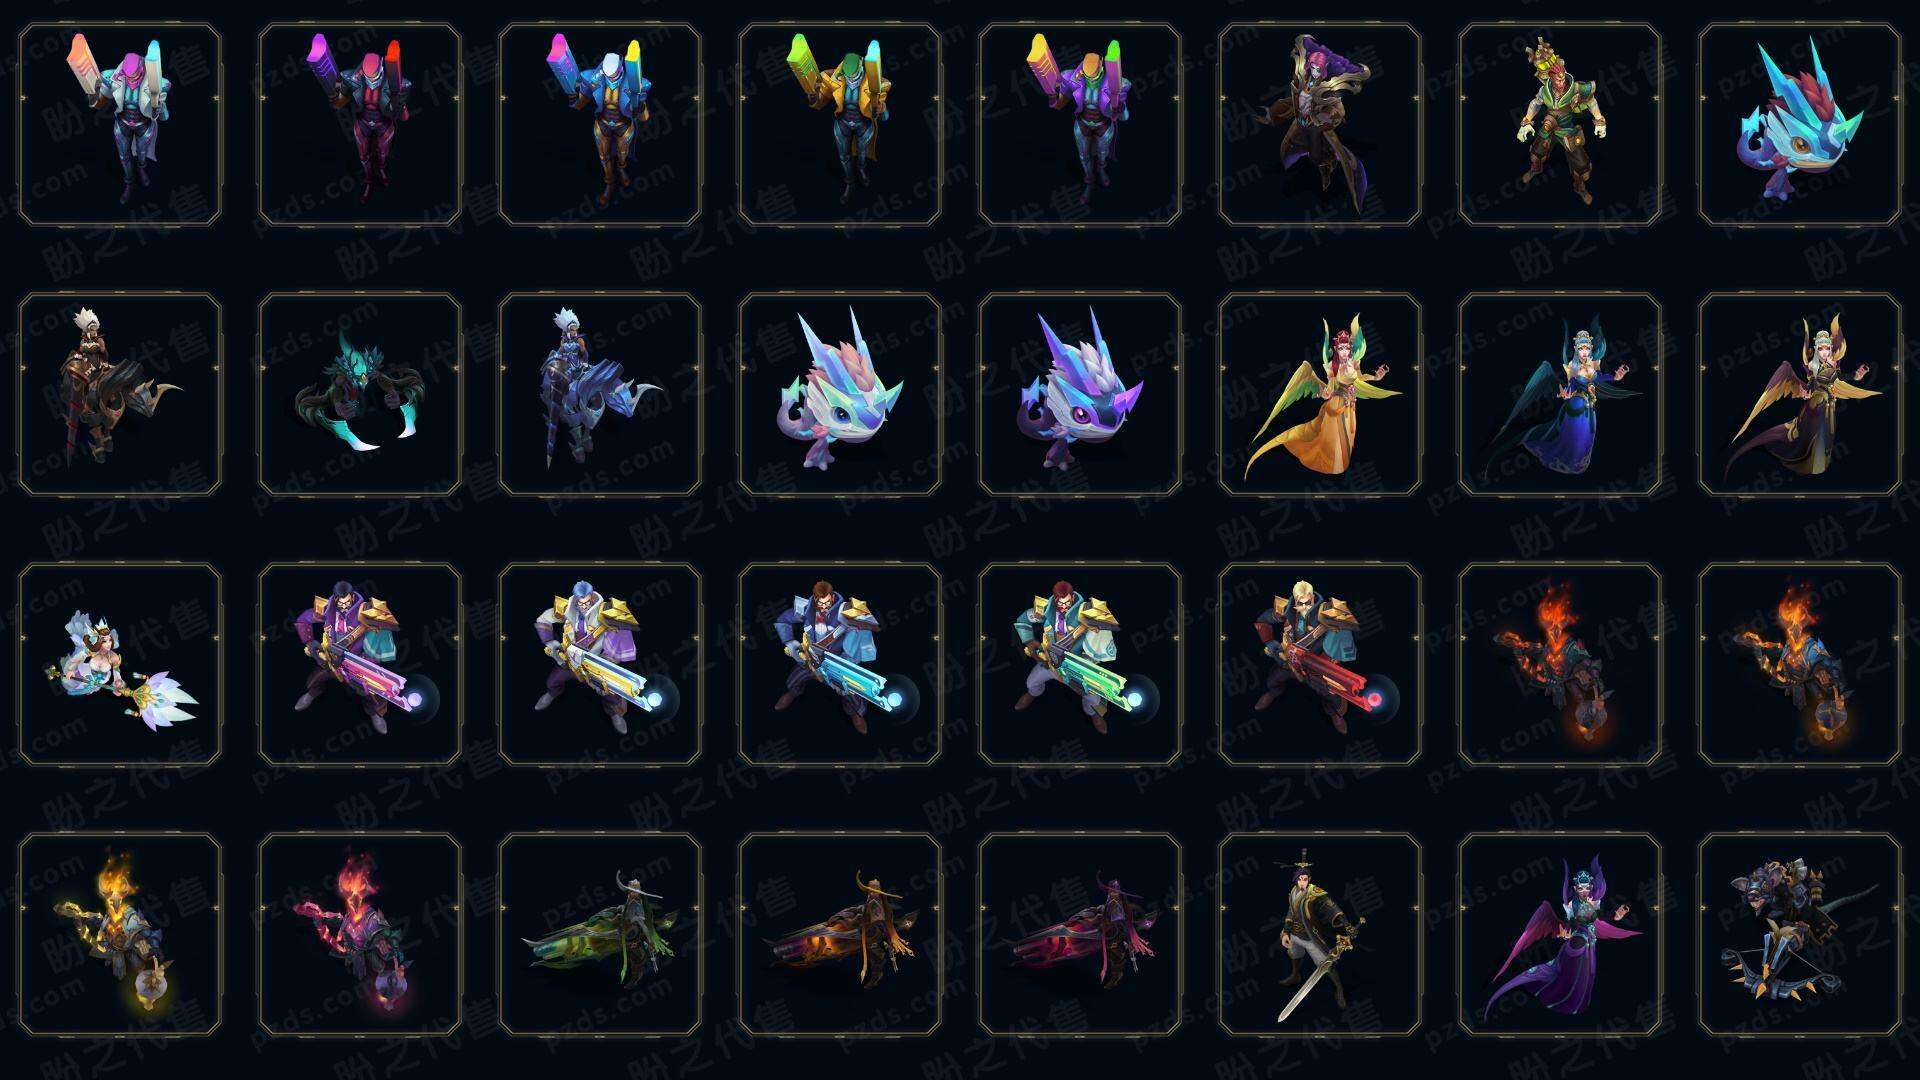Screen dimensions: 1920x1080
Task: Select the mounted rider with blue armor
Action: (599, 394)
